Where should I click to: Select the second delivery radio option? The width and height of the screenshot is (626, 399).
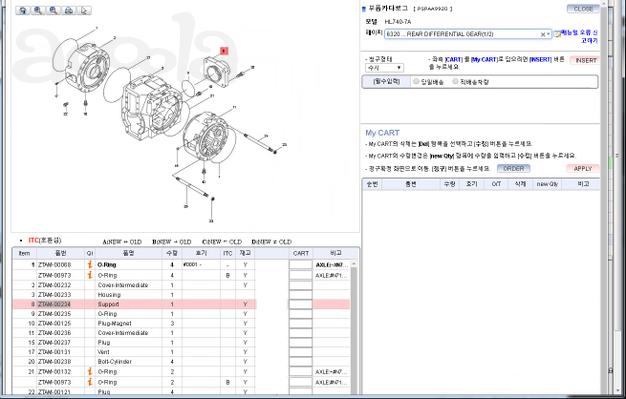click(x=455, y=81)
